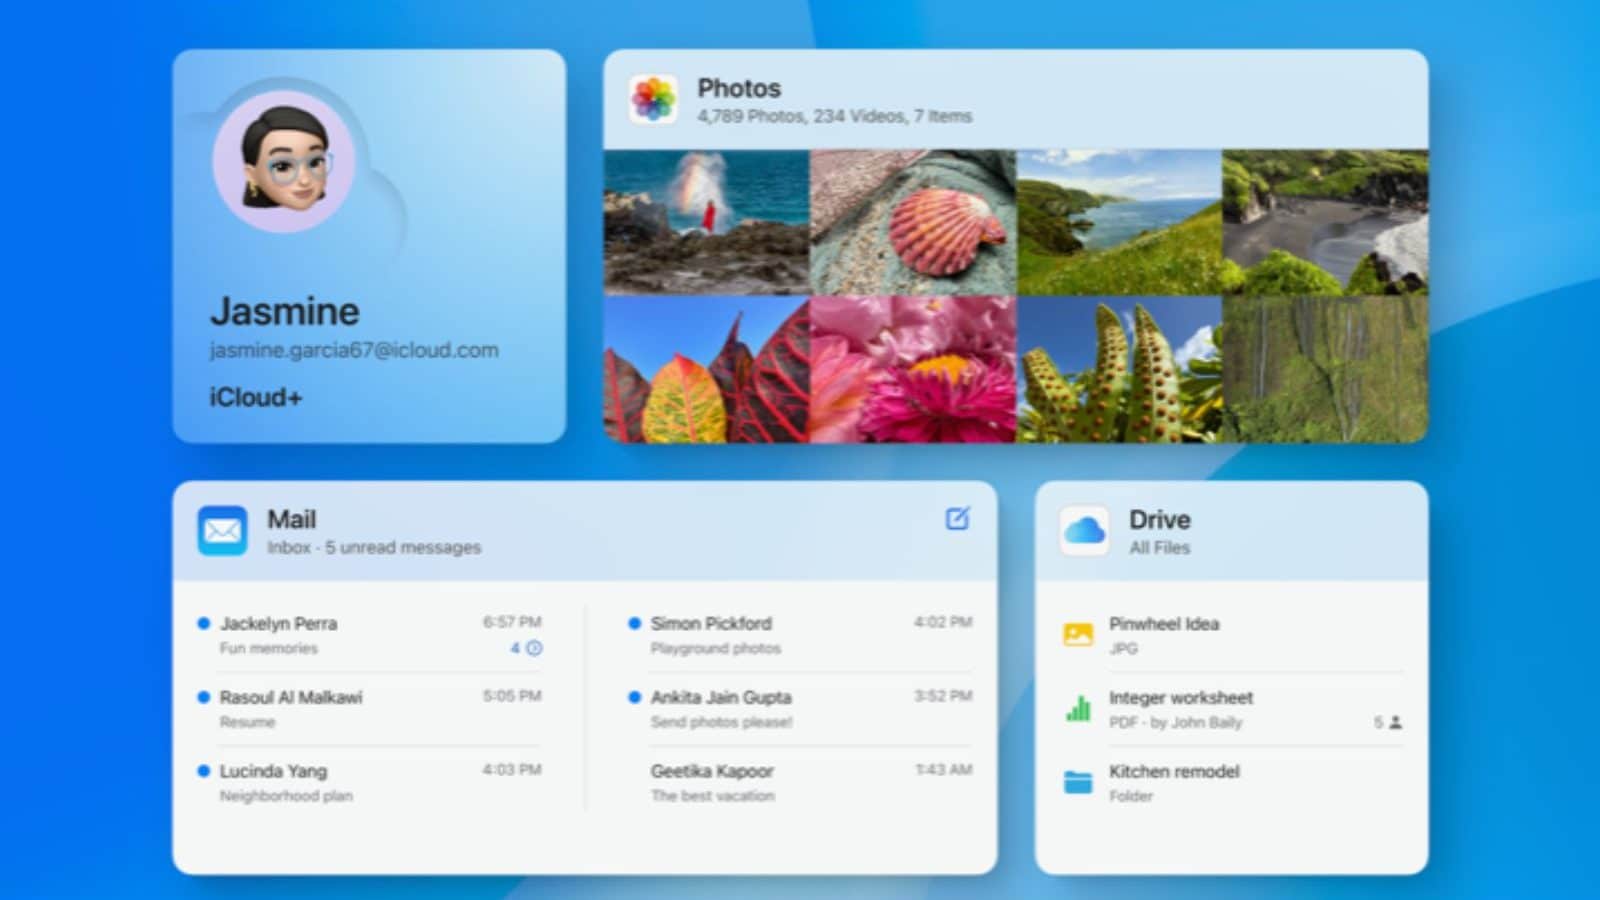Open the Photos app icon

(653, 99)
